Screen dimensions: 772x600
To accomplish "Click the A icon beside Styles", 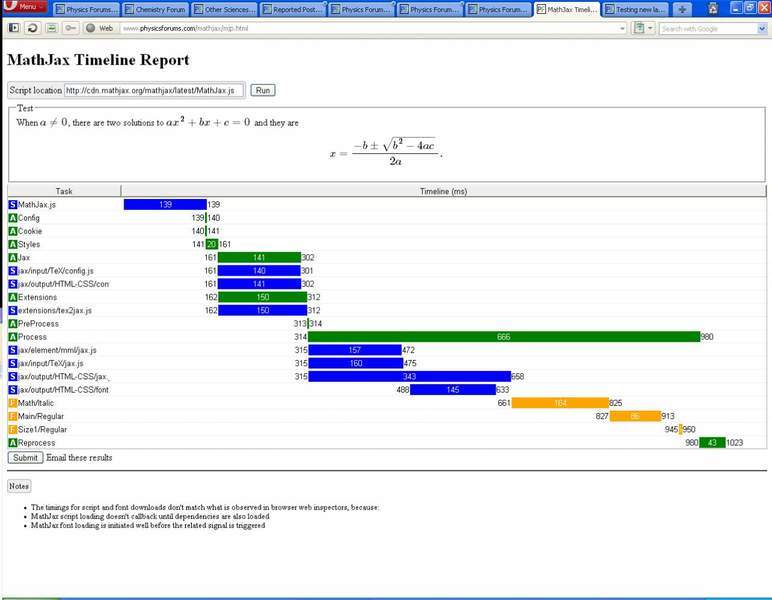I will 13,245.
